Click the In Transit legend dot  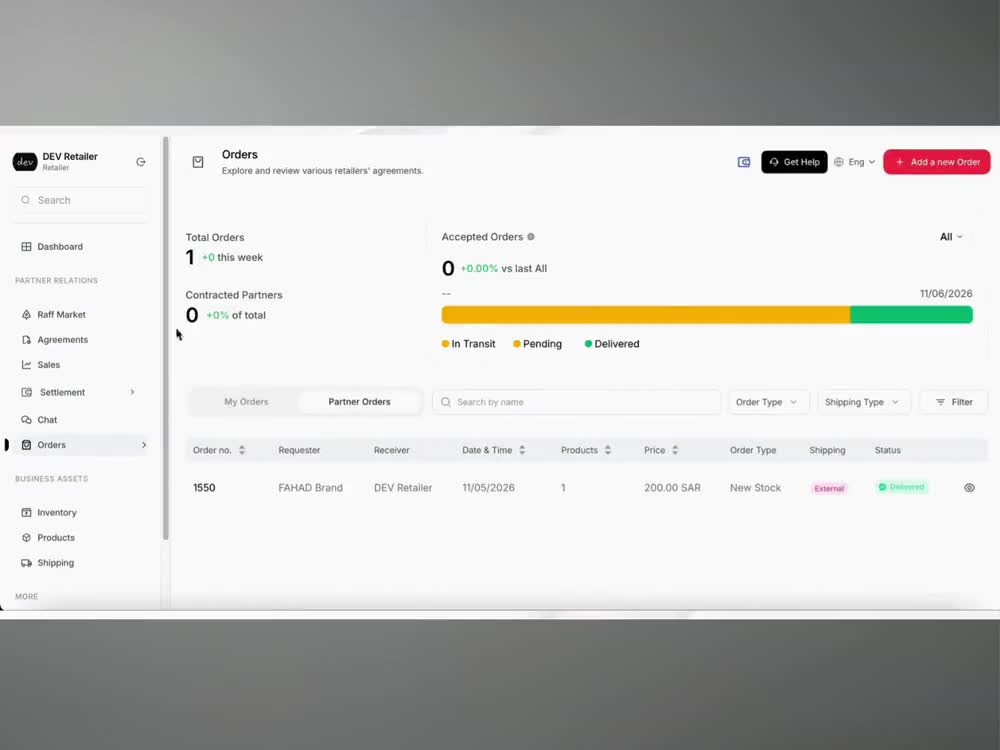click(445, 344)
